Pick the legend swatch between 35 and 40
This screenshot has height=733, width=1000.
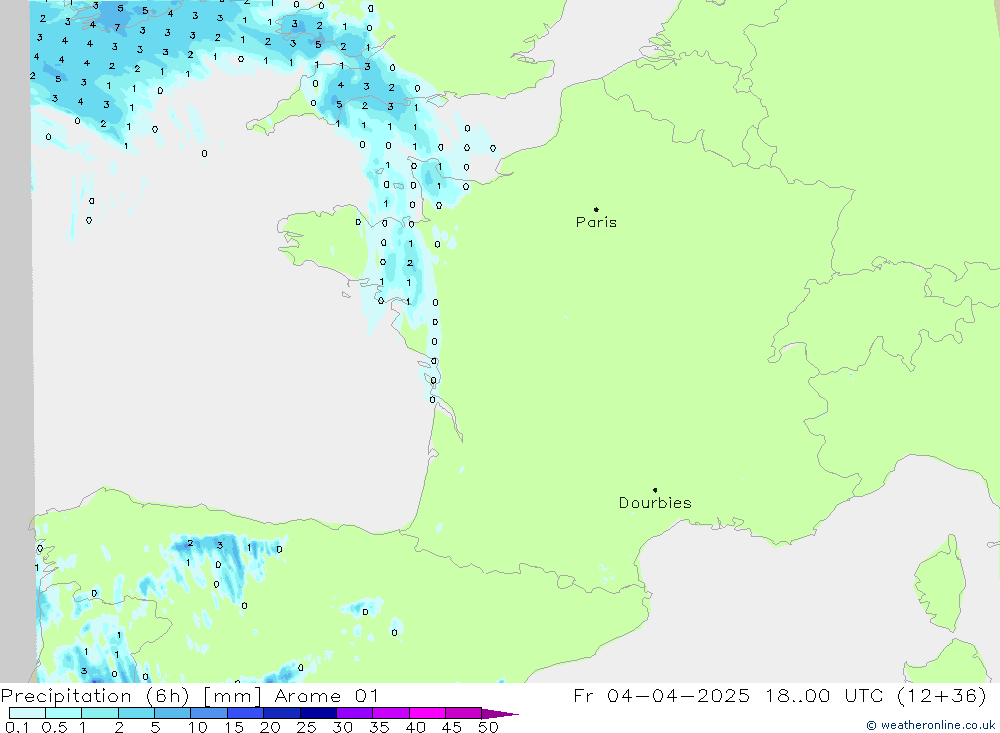391,713
